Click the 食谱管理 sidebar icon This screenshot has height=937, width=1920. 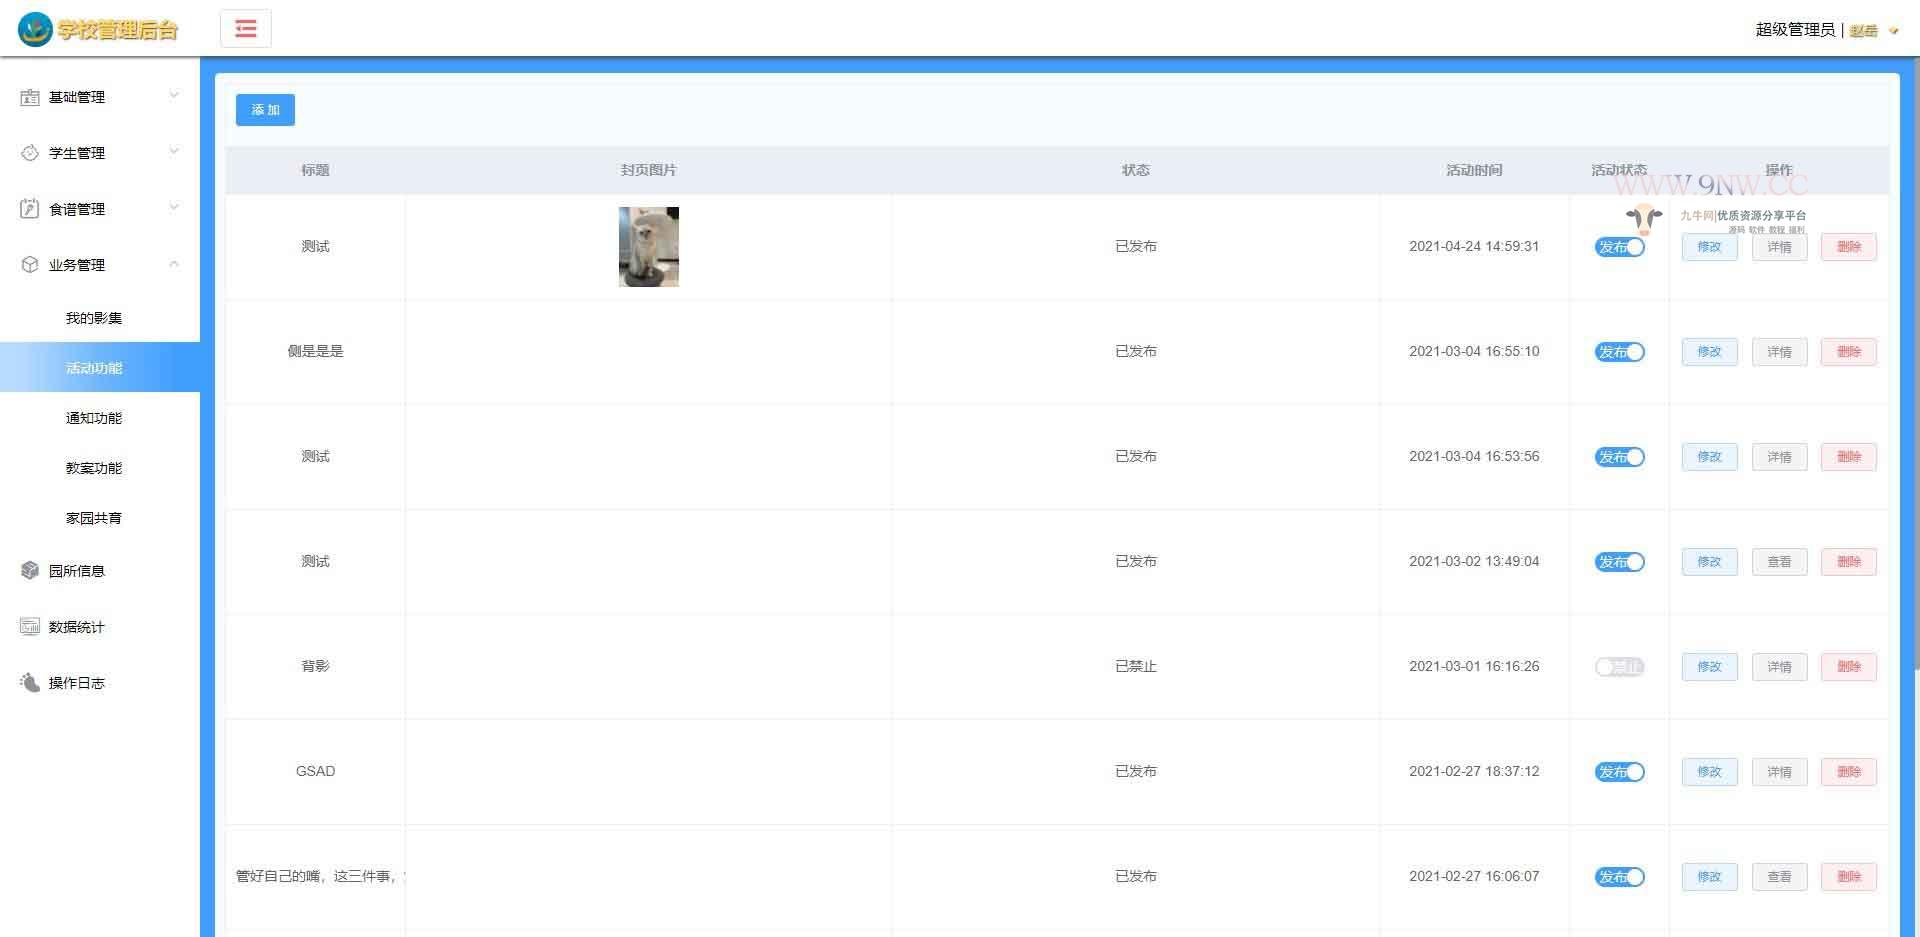(x=30, y=209)
